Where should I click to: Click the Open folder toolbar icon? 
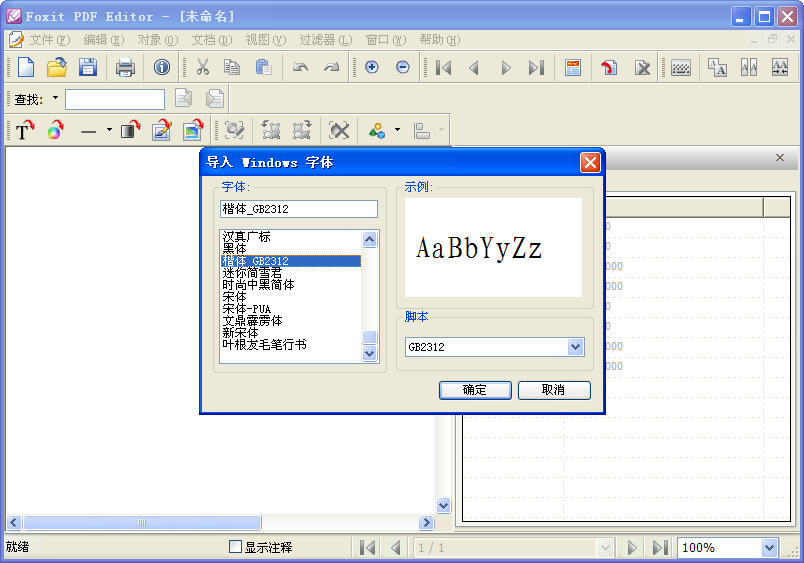pos(57,67)
